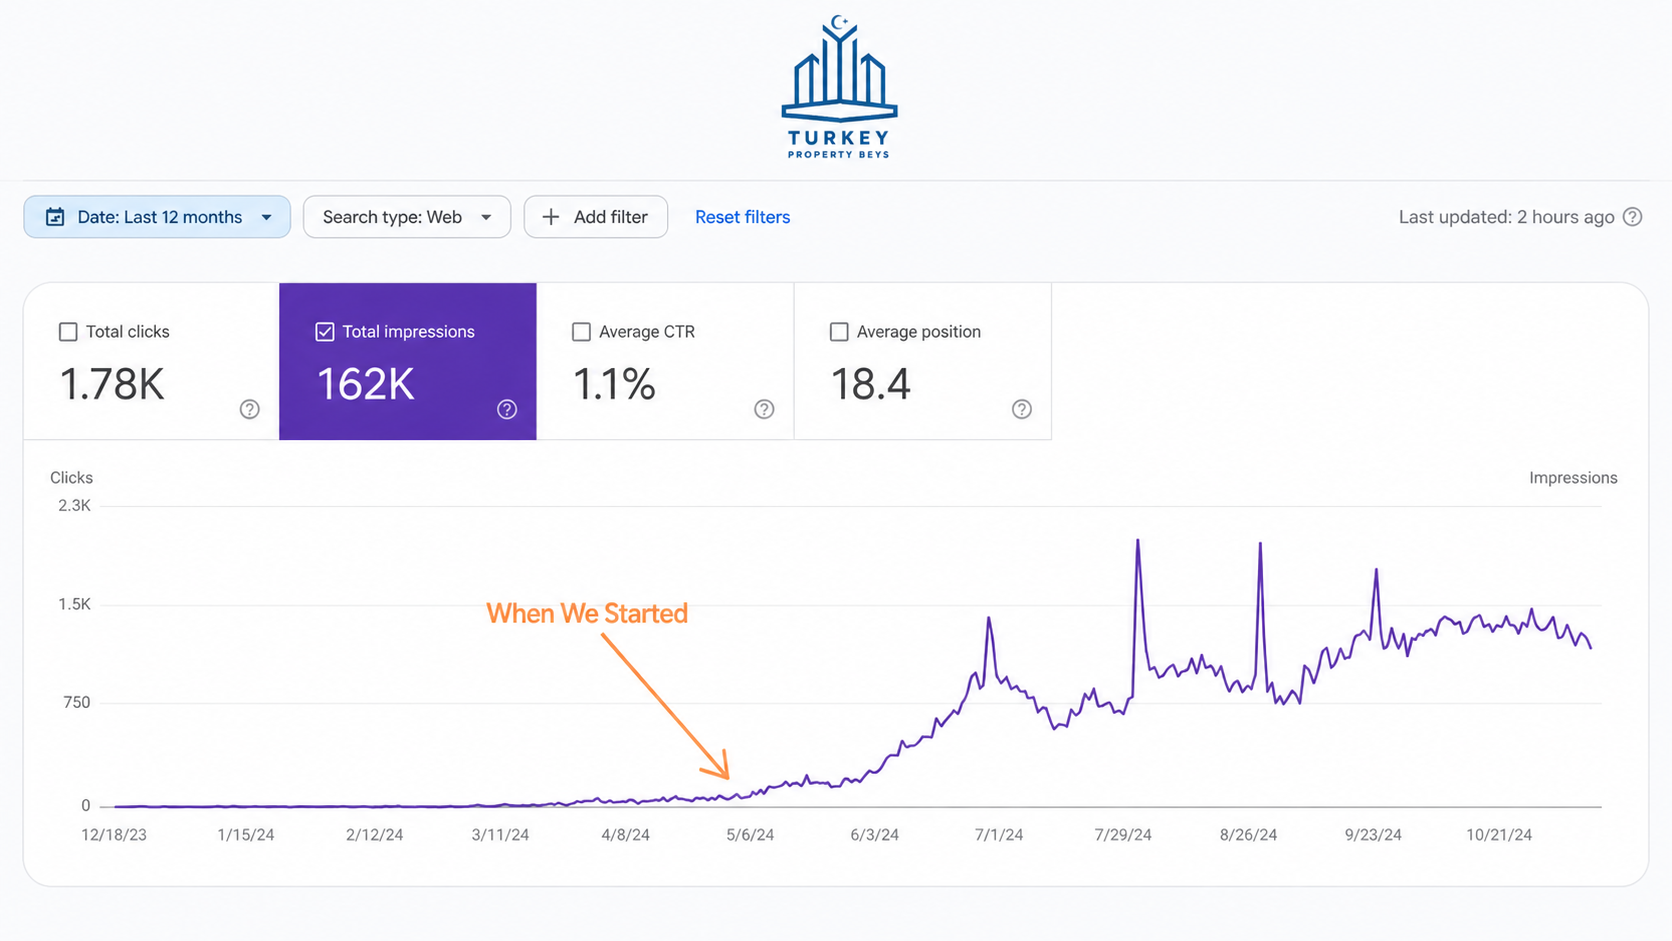Open help icon in Average position card
Screen dimensions: 1672x941
pos(1021,409)
